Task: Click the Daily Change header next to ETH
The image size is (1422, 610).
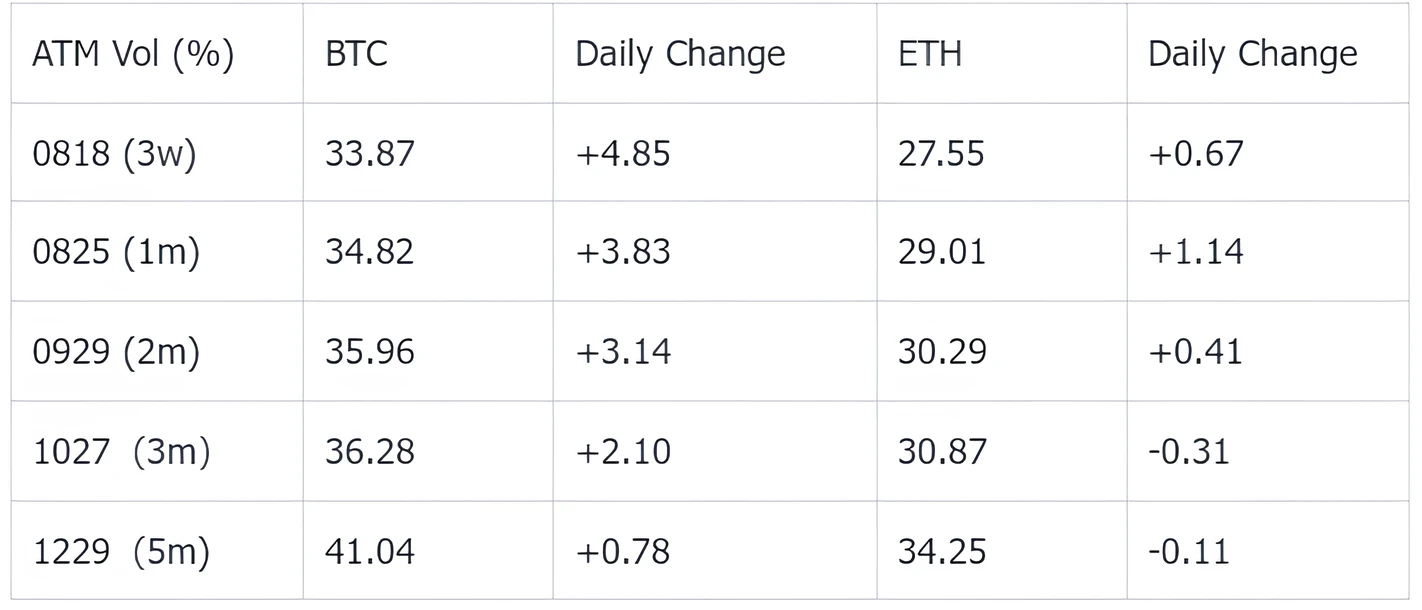Action: click(x=1252, y=54)
